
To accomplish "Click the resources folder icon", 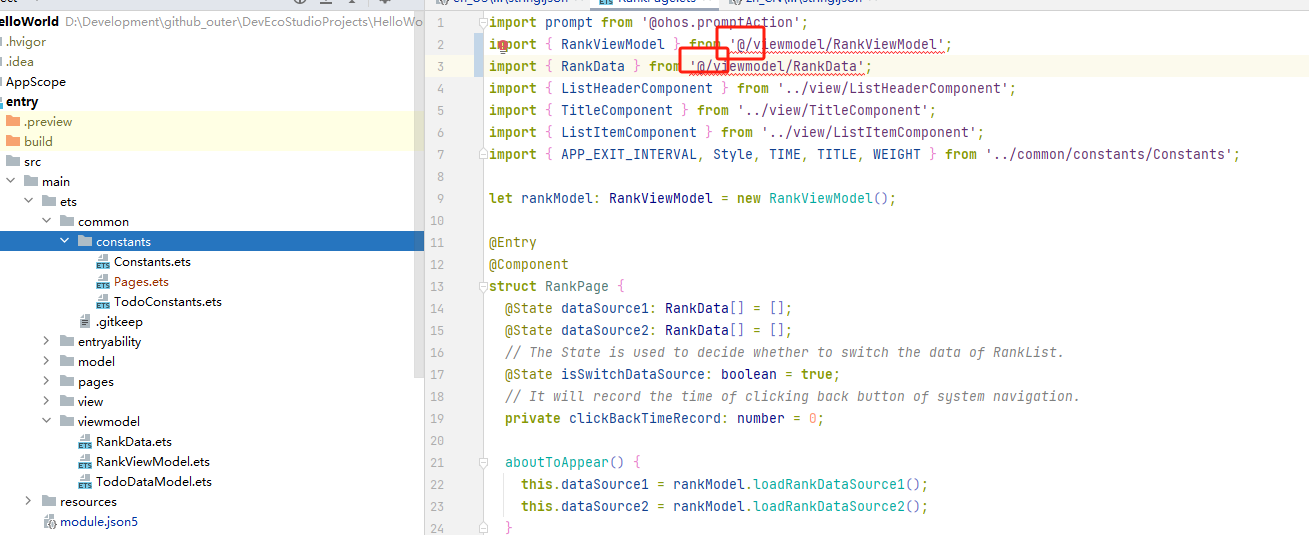I will (49, 502).
